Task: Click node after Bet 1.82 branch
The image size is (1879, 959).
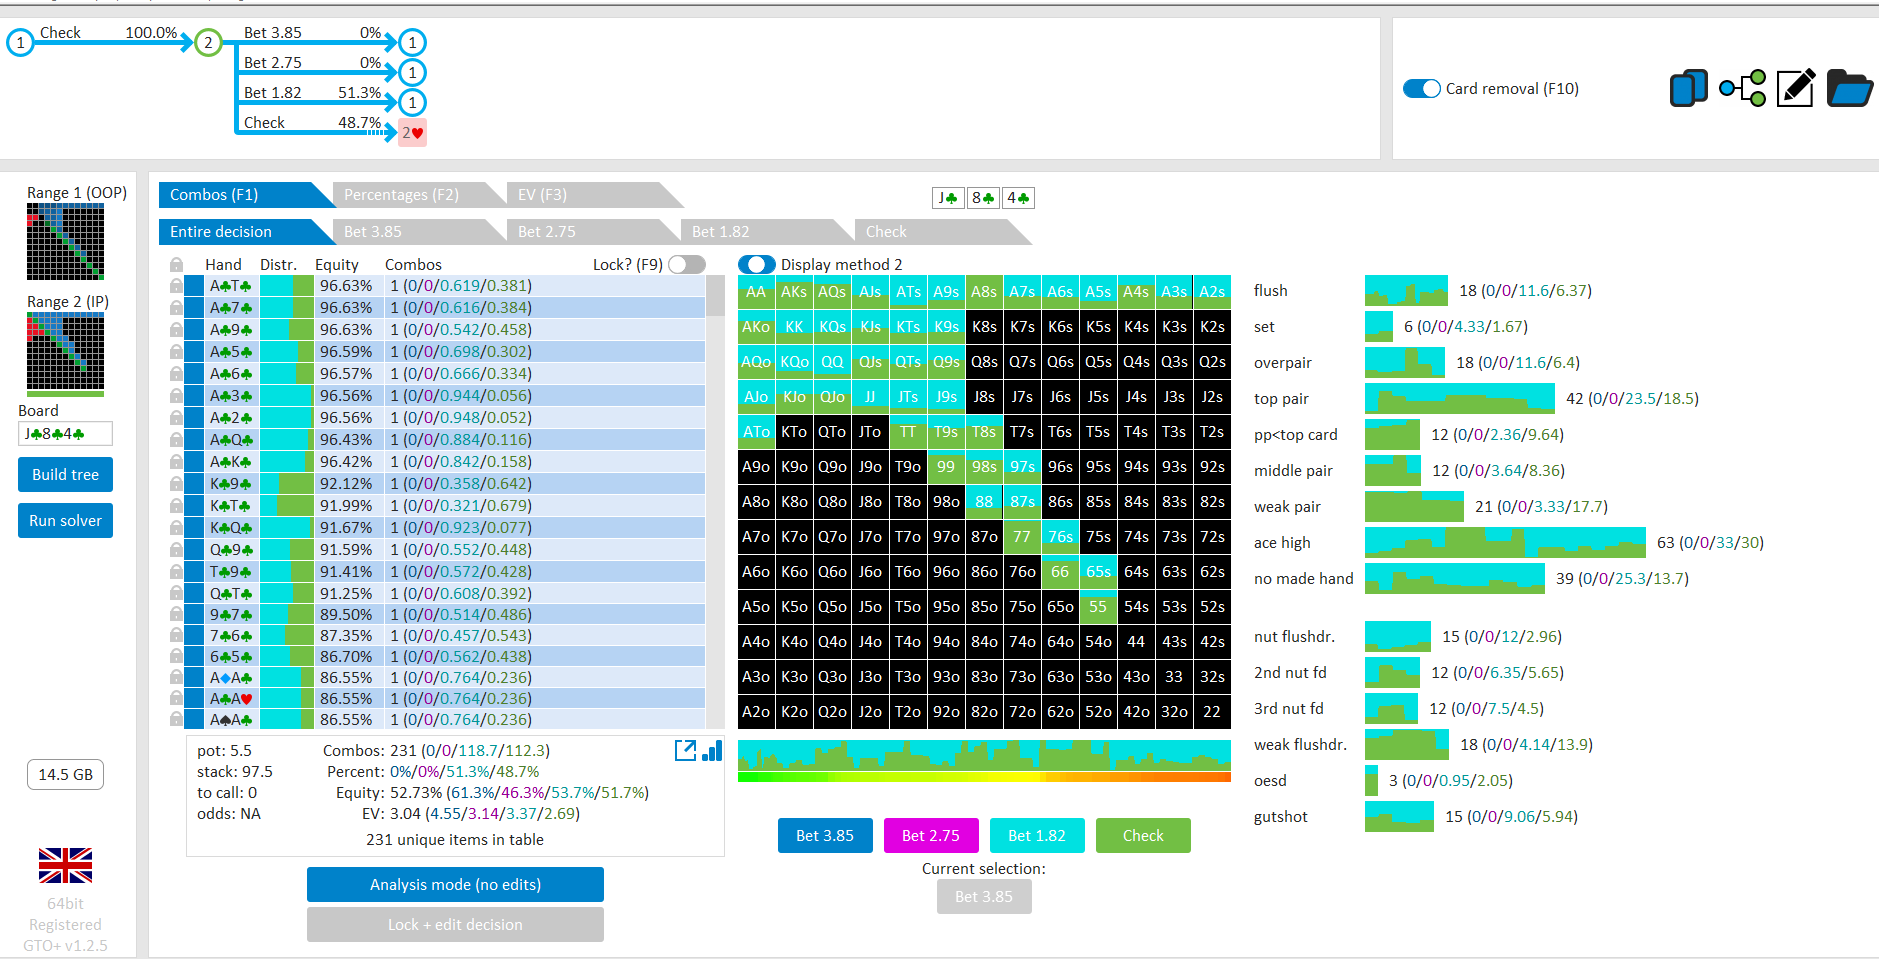Action: [412, 103]
